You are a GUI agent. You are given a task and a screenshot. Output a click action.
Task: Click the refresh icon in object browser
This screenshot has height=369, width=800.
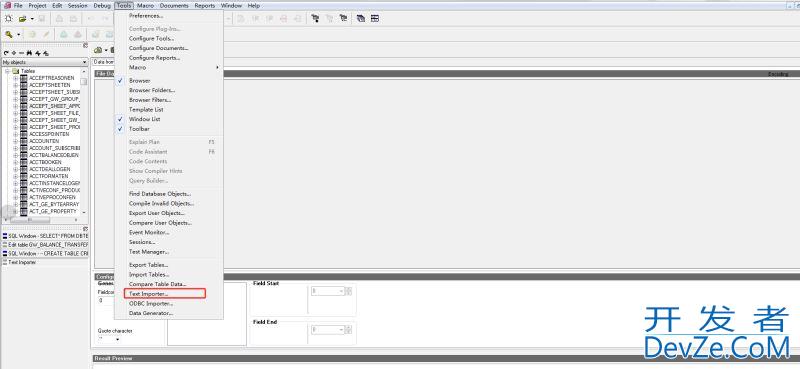(x=6, y=53)
